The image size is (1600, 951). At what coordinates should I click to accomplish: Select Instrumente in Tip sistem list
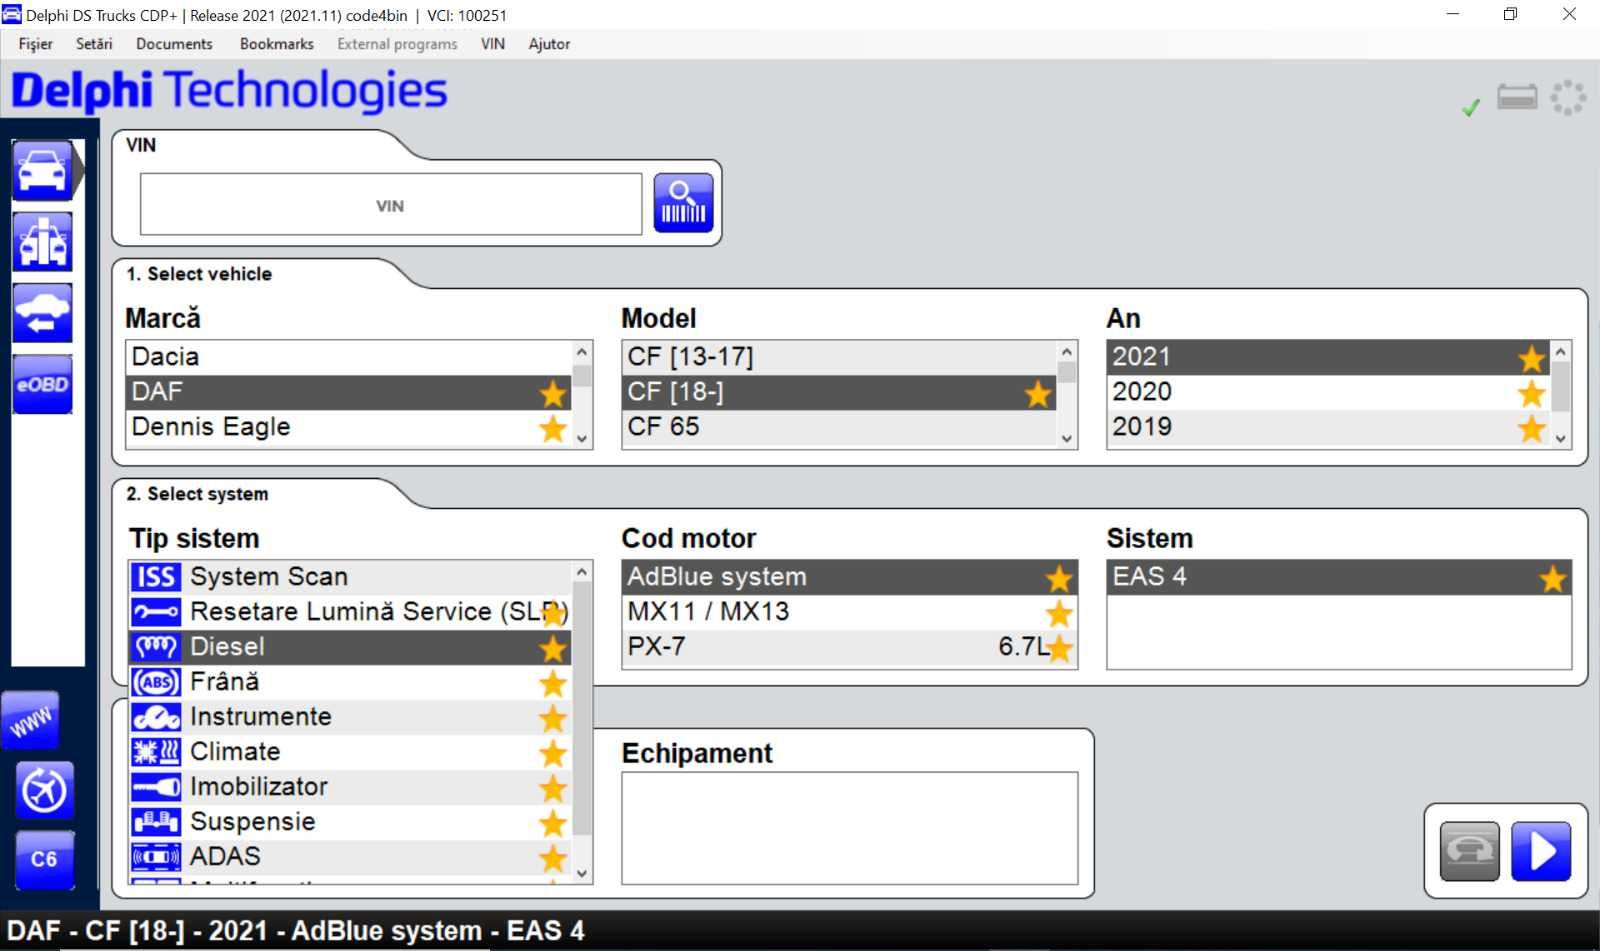coord(350,717)
